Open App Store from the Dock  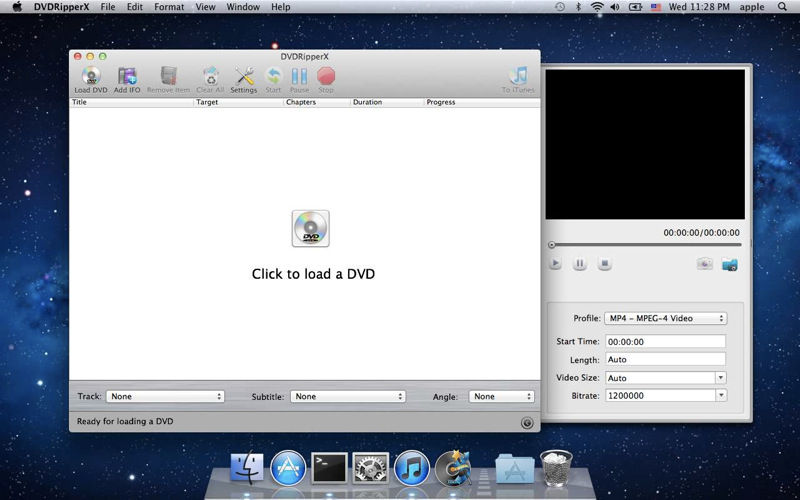(288, 468)
